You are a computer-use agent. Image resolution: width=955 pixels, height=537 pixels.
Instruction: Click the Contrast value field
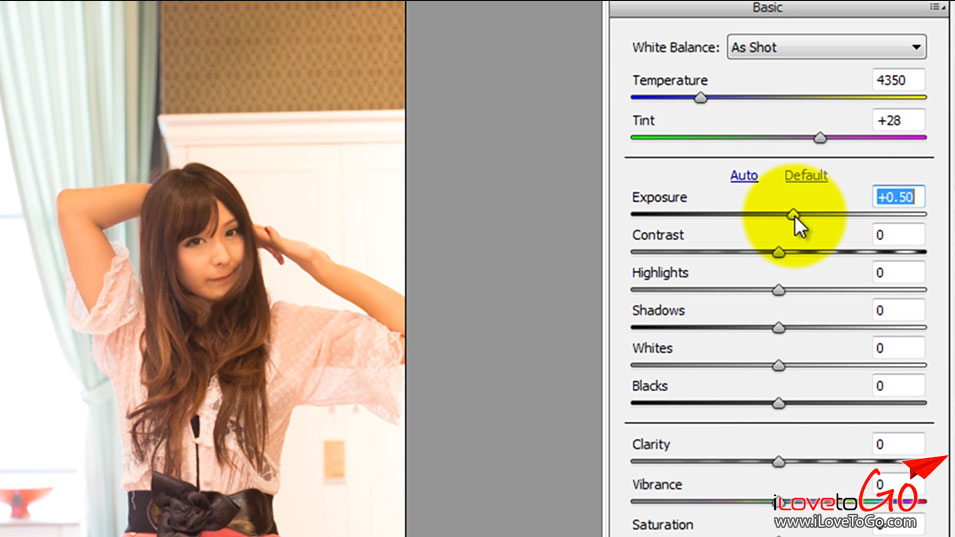coord(898,234)
